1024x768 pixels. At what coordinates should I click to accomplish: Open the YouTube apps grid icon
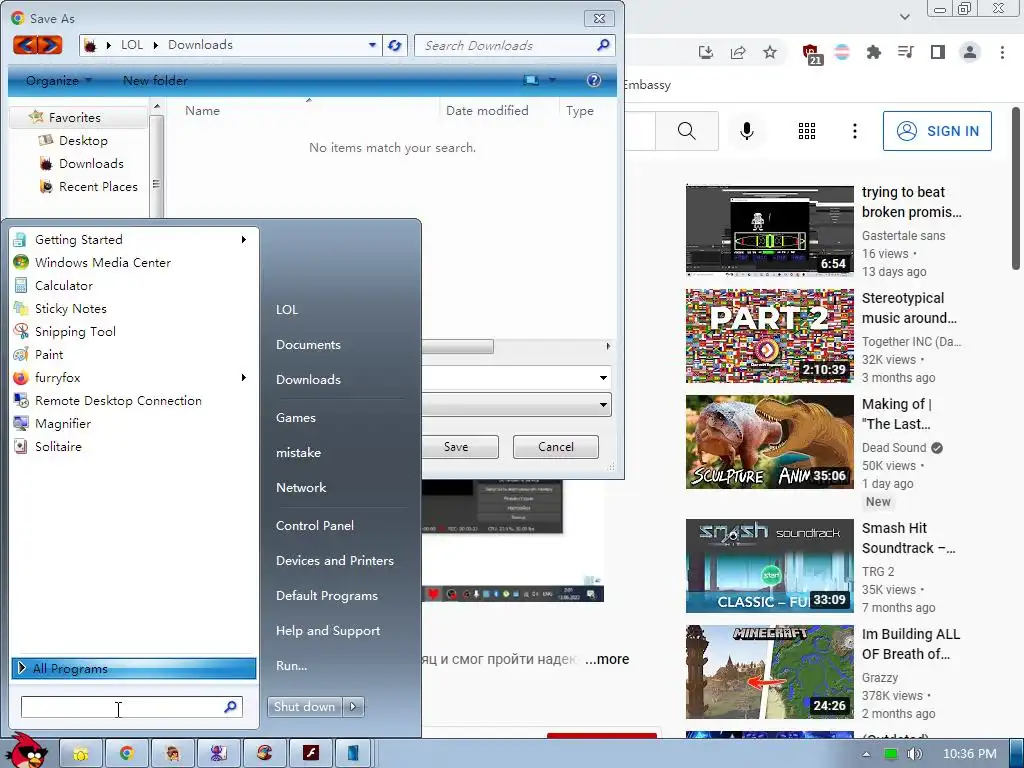click(x=807, y=131)
